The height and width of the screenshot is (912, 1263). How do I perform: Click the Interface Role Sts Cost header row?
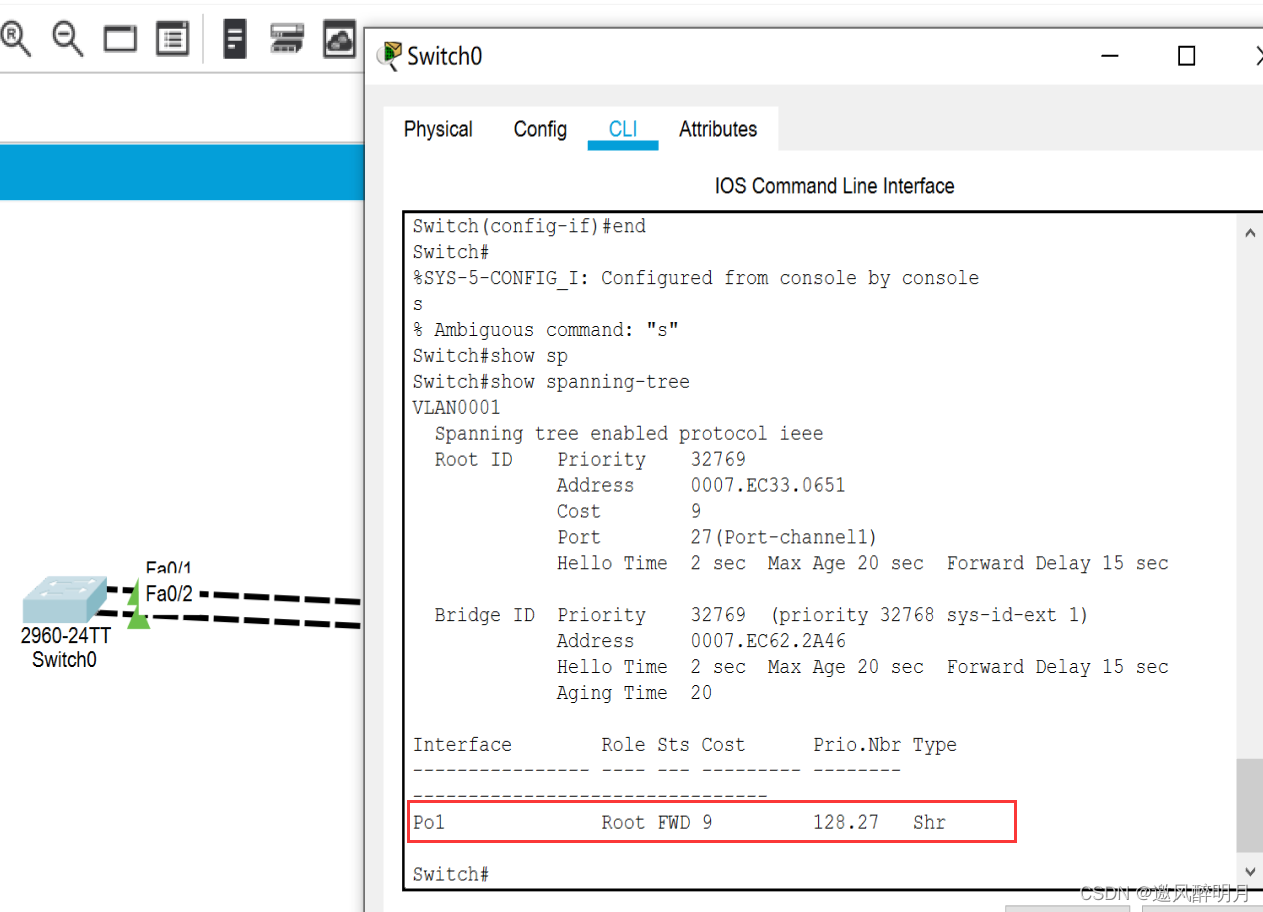[685, 745]
